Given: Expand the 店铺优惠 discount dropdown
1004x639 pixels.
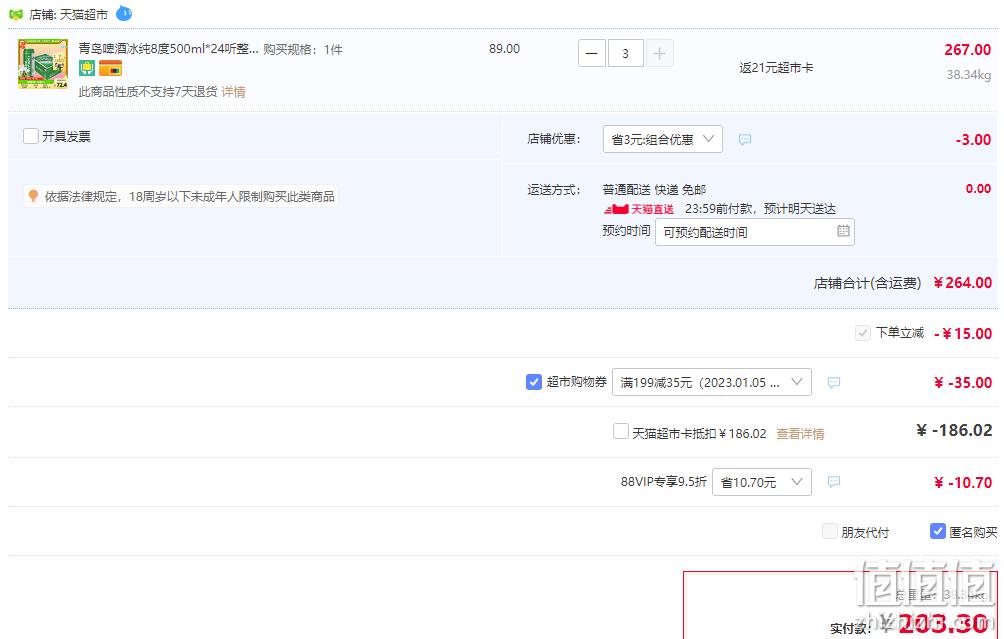Looking at the screenshot, I should pyautogui.click(x=663, y=139).
